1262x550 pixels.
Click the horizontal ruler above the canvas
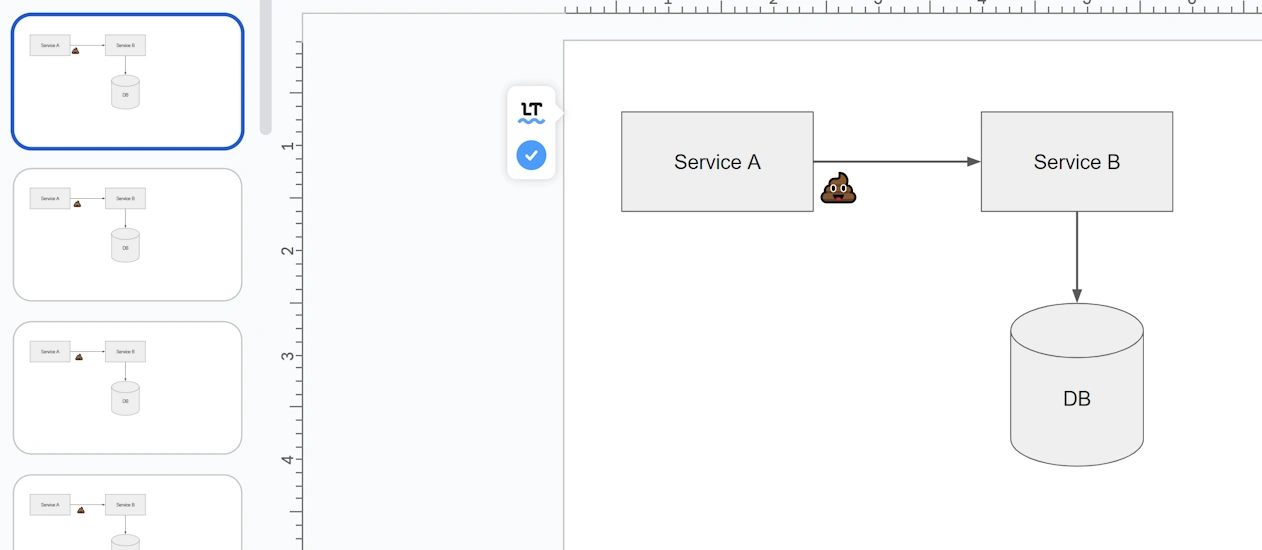tap(913, 6)
